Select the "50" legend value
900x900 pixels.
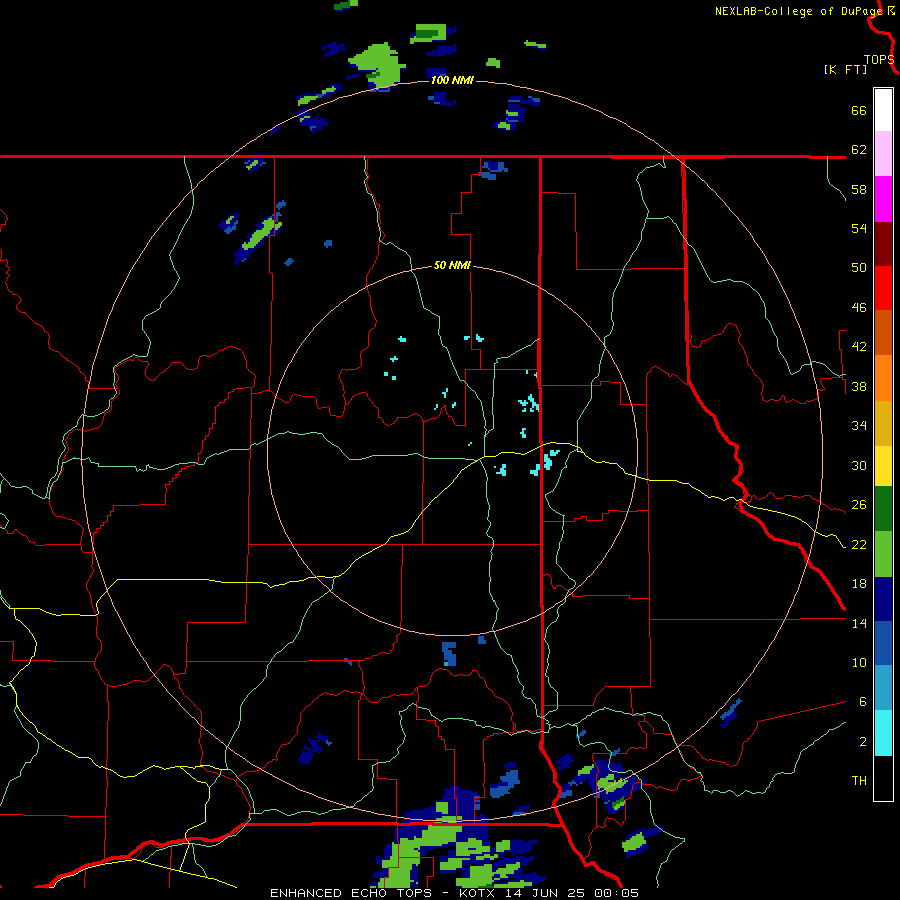click(859, 268)
